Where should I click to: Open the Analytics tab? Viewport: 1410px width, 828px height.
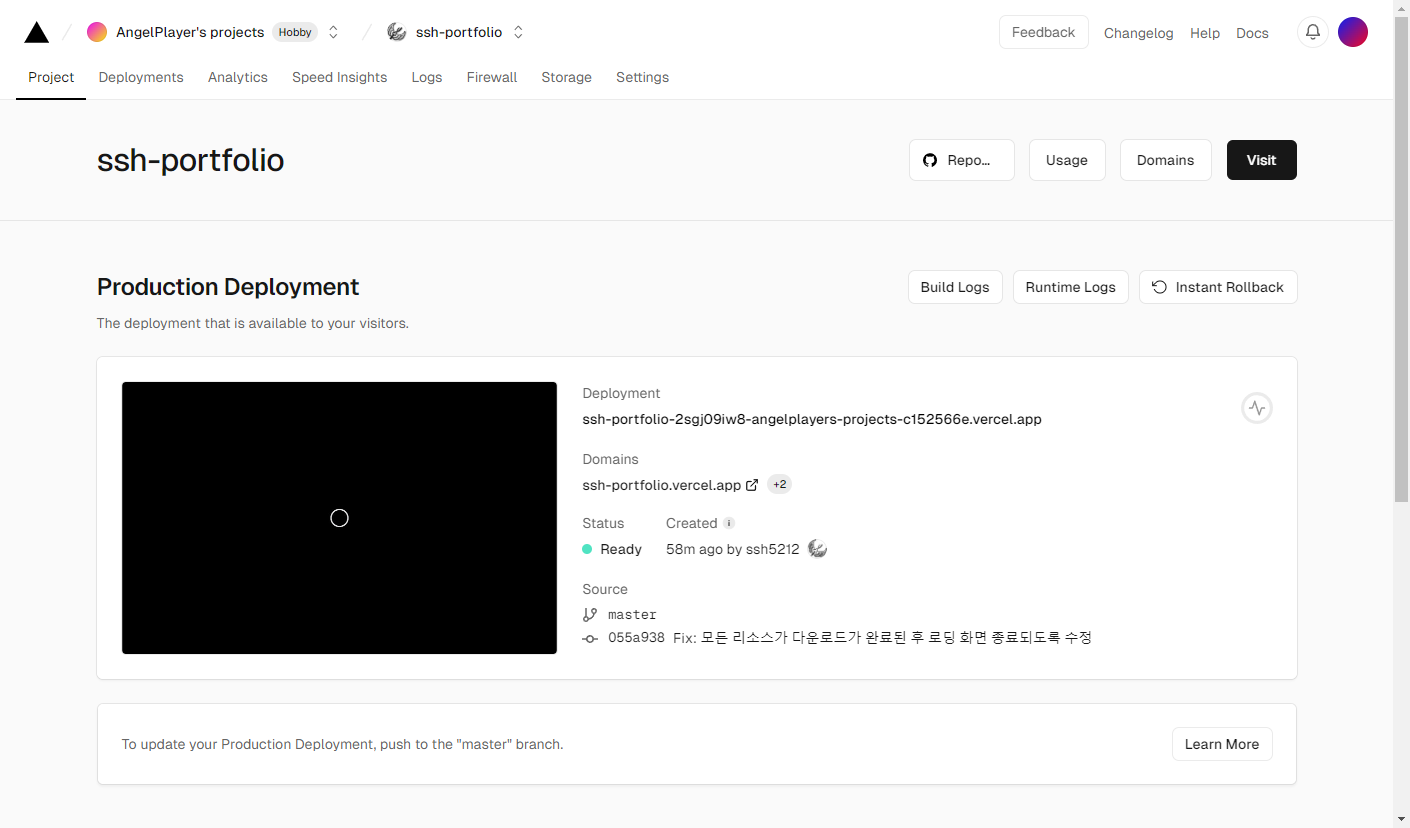(x=238, y=77)
